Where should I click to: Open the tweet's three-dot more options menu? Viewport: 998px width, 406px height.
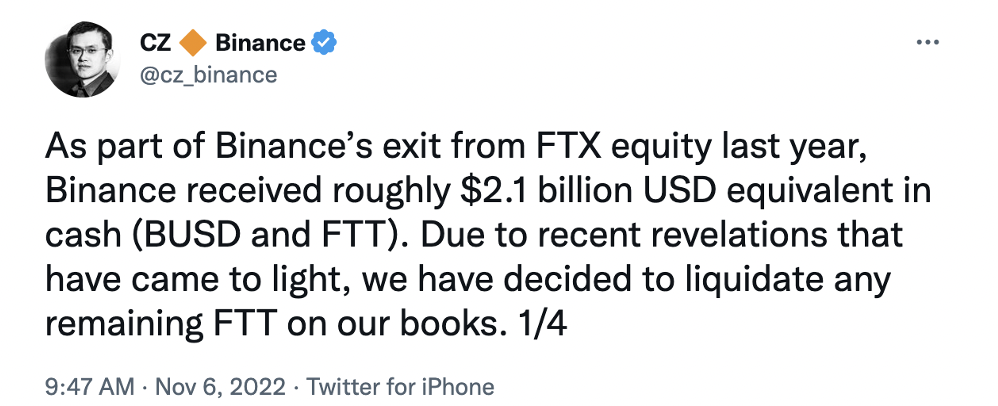coord(927,43)
